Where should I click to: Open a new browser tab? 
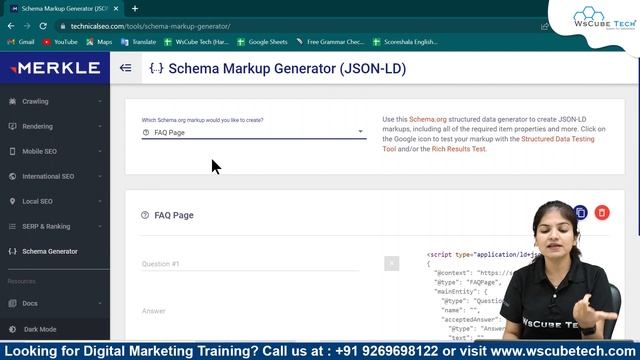(135, 8)
